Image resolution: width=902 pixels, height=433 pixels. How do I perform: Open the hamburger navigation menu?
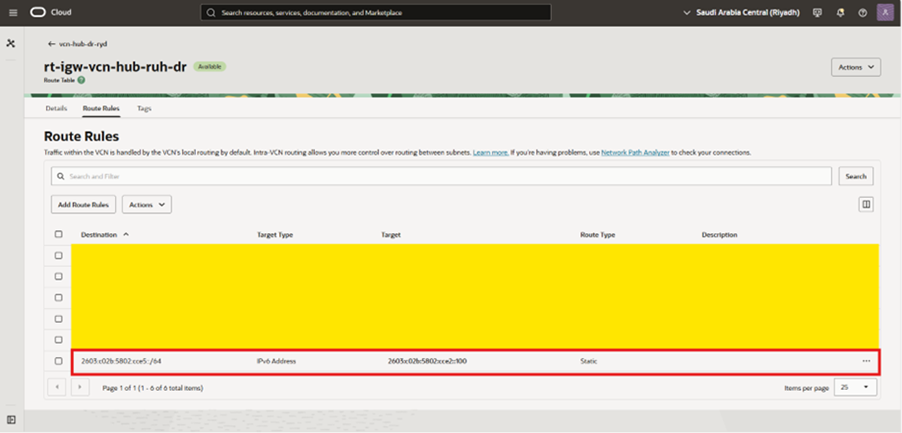[13, 12]
